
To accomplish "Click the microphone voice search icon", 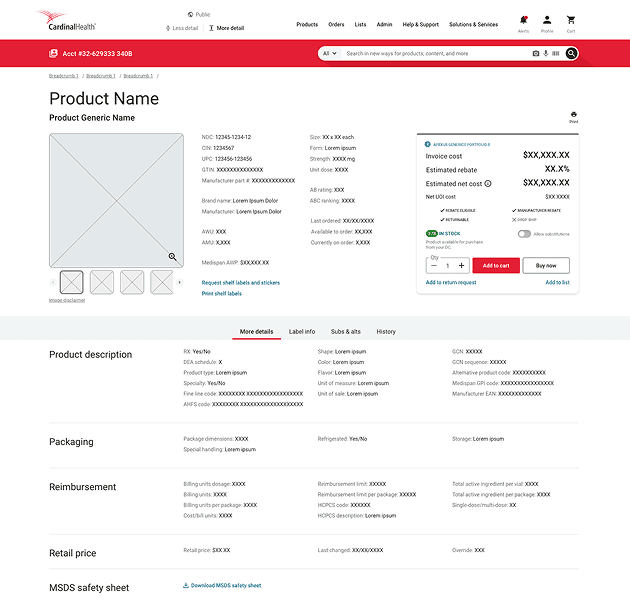I will coord(546,53).
